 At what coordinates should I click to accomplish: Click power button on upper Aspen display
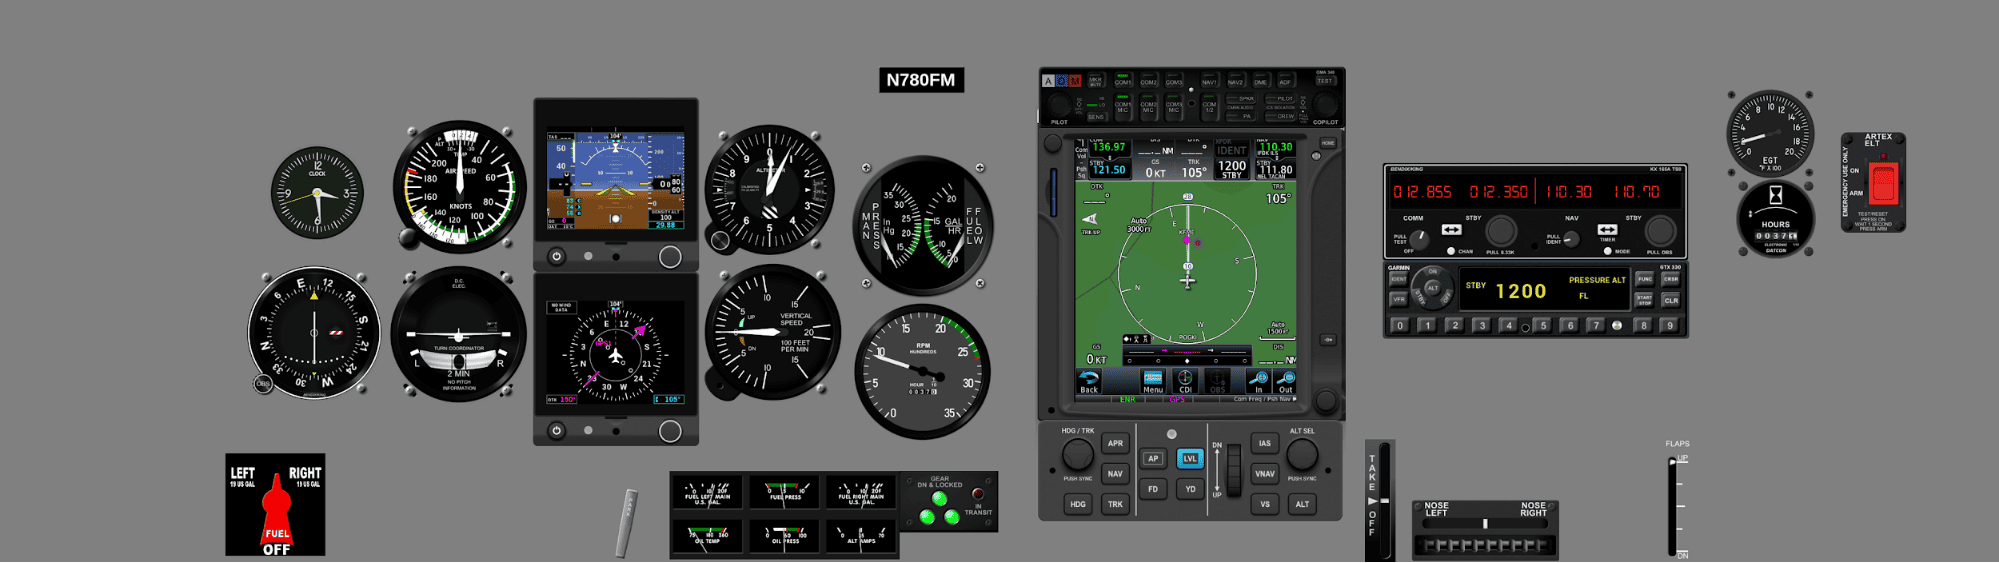pos(557,257)
